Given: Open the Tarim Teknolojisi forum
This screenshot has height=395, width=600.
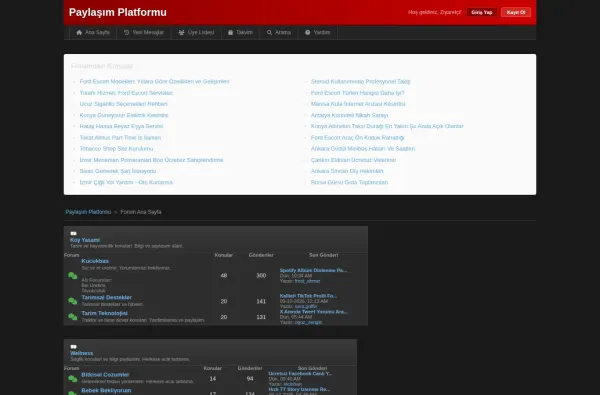Looking at the screenshot, I should (104, 313).
